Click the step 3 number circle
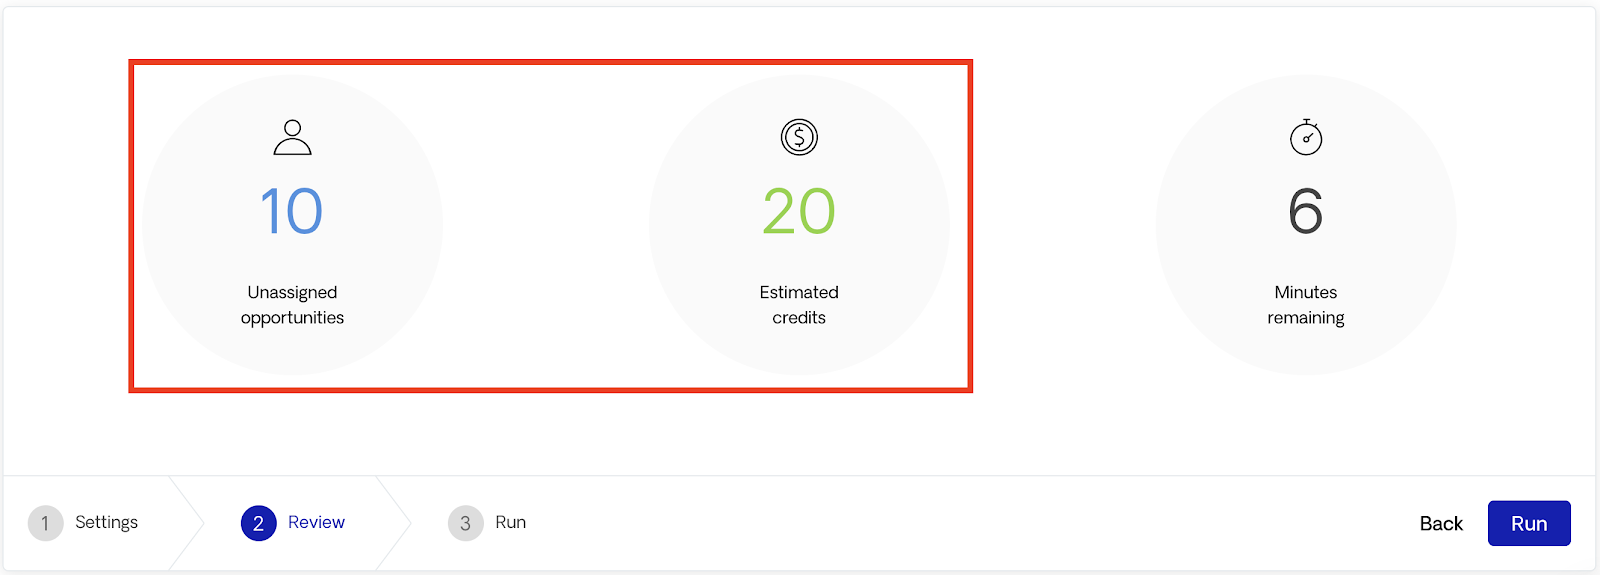The height and width of the screenshot is (575, 1600). pos(466,523)
